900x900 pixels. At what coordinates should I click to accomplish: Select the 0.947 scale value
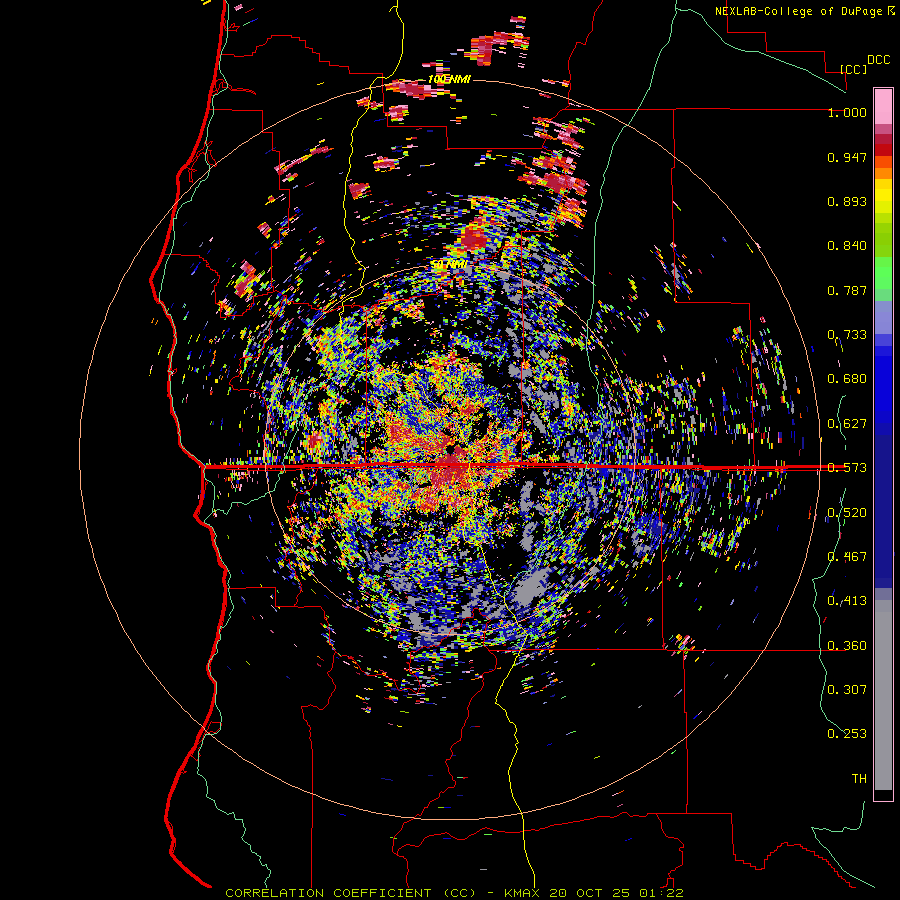coord(847,157)
